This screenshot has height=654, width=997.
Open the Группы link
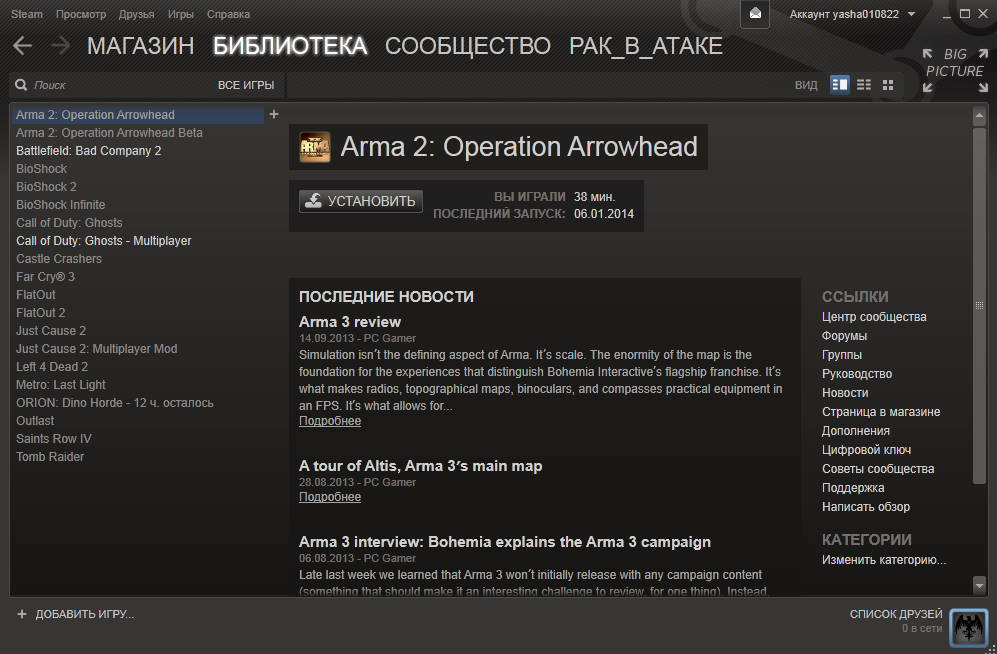click(842, 355)
